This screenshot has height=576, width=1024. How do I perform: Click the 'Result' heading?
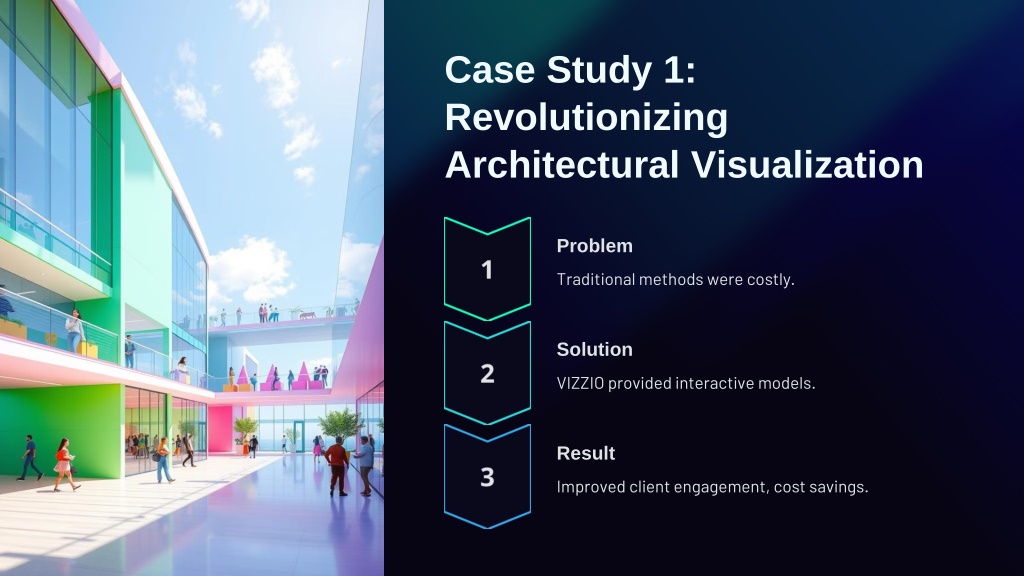586,453
